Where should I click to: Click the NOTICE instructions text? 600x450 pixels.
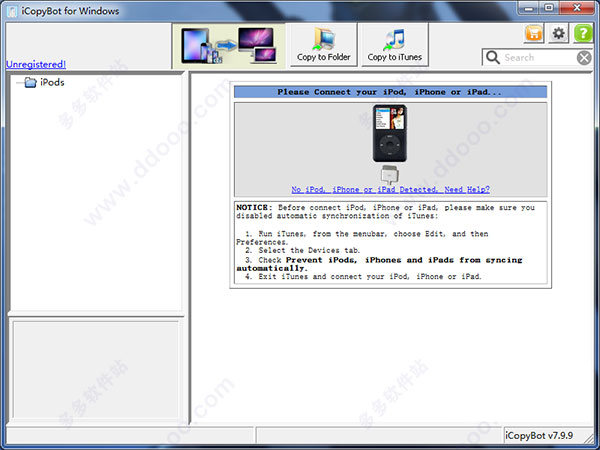click(390, 242)
